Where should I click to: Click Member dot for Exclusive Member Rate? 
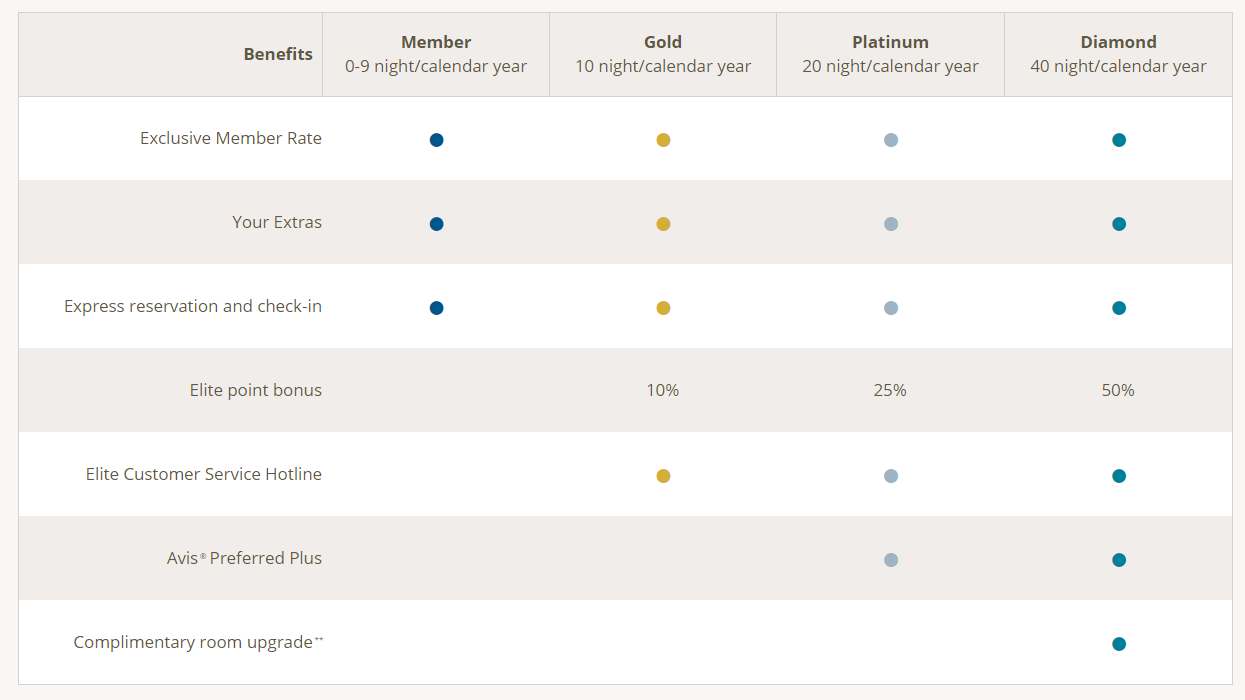click(x=436, y=140)
